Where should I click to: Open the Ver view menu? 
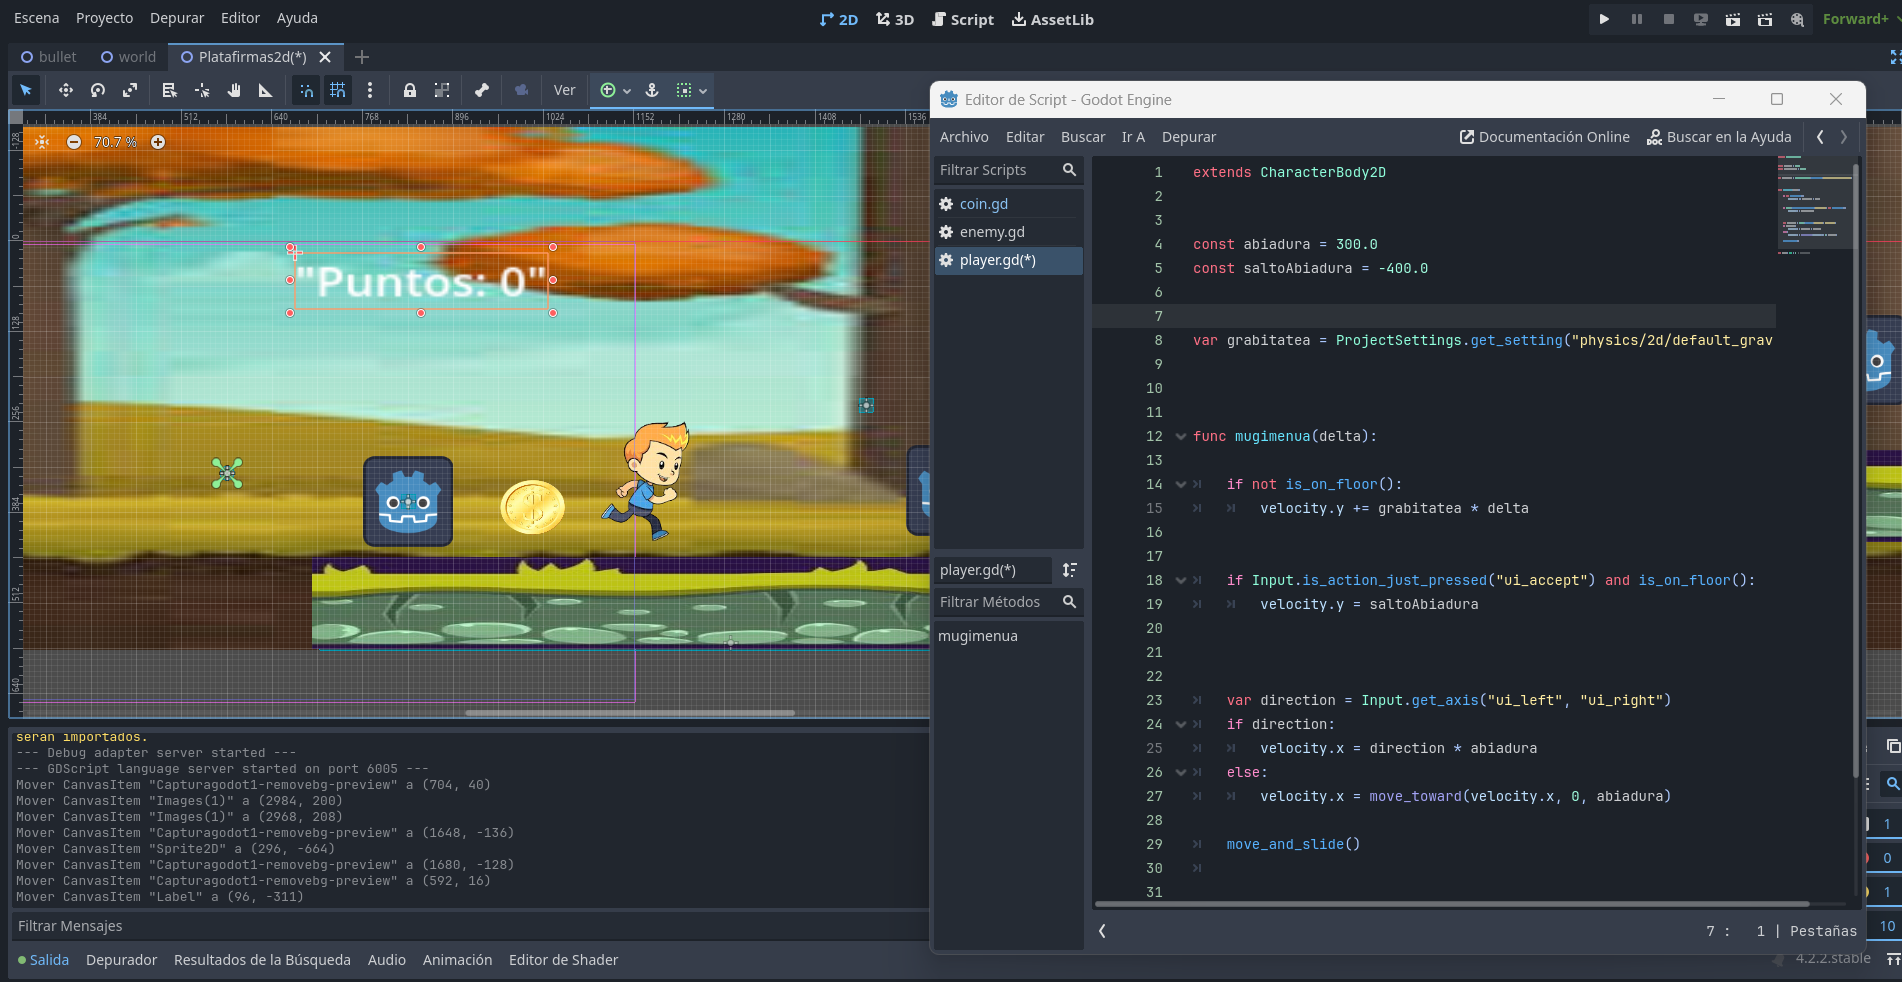tap(565, 90)
